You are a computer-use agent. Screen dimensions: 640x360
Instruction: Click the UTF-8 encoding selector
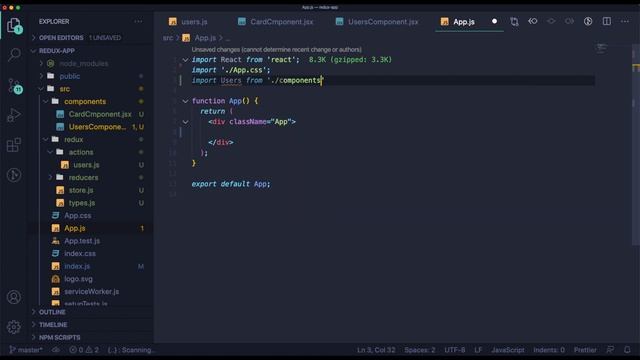coord(454,350)
